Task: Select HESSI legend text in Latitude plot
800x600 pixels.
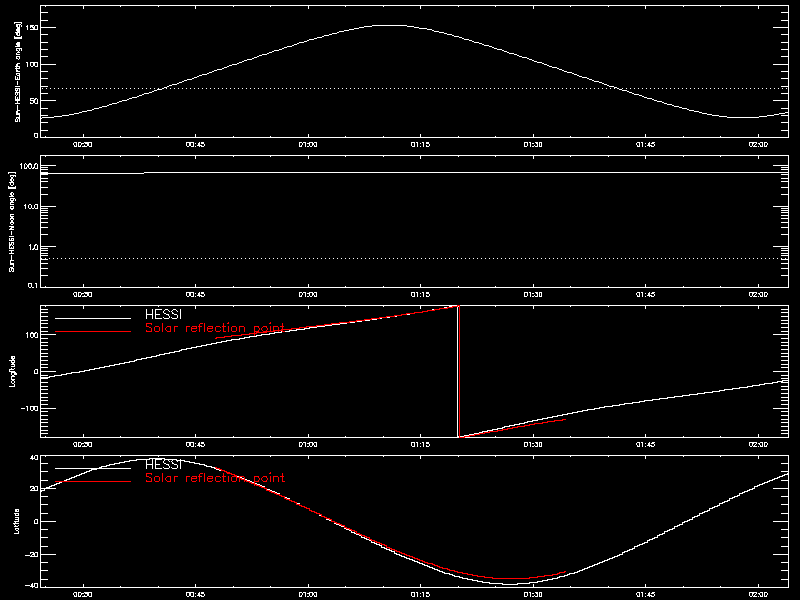Action: (163, 464)
